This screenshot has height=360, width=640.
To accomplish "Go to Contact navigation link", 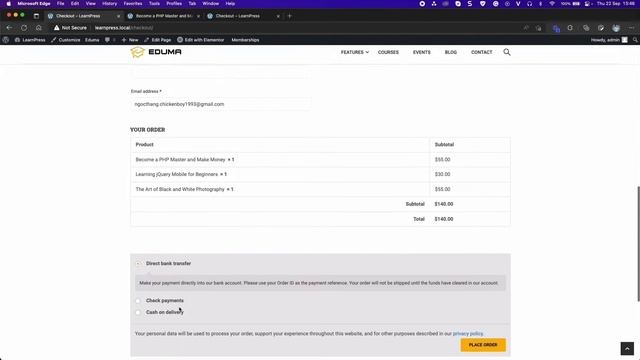I will (482, 52).
